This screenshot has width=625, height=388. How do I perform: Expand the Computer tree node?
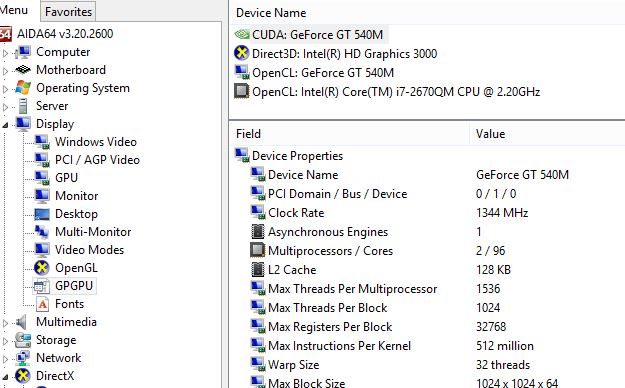5,53
